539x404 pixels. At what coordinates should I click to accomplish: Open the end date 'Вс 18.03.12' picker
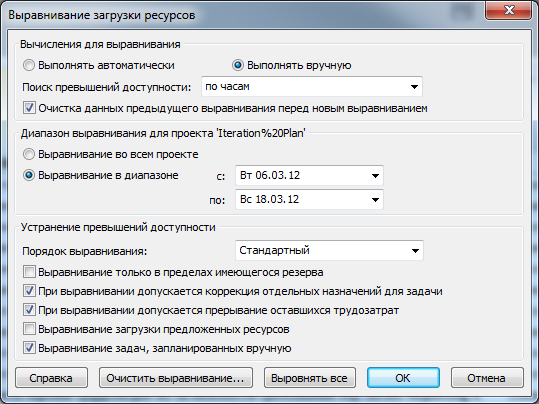pyautogui.click(x=309, y=199)
